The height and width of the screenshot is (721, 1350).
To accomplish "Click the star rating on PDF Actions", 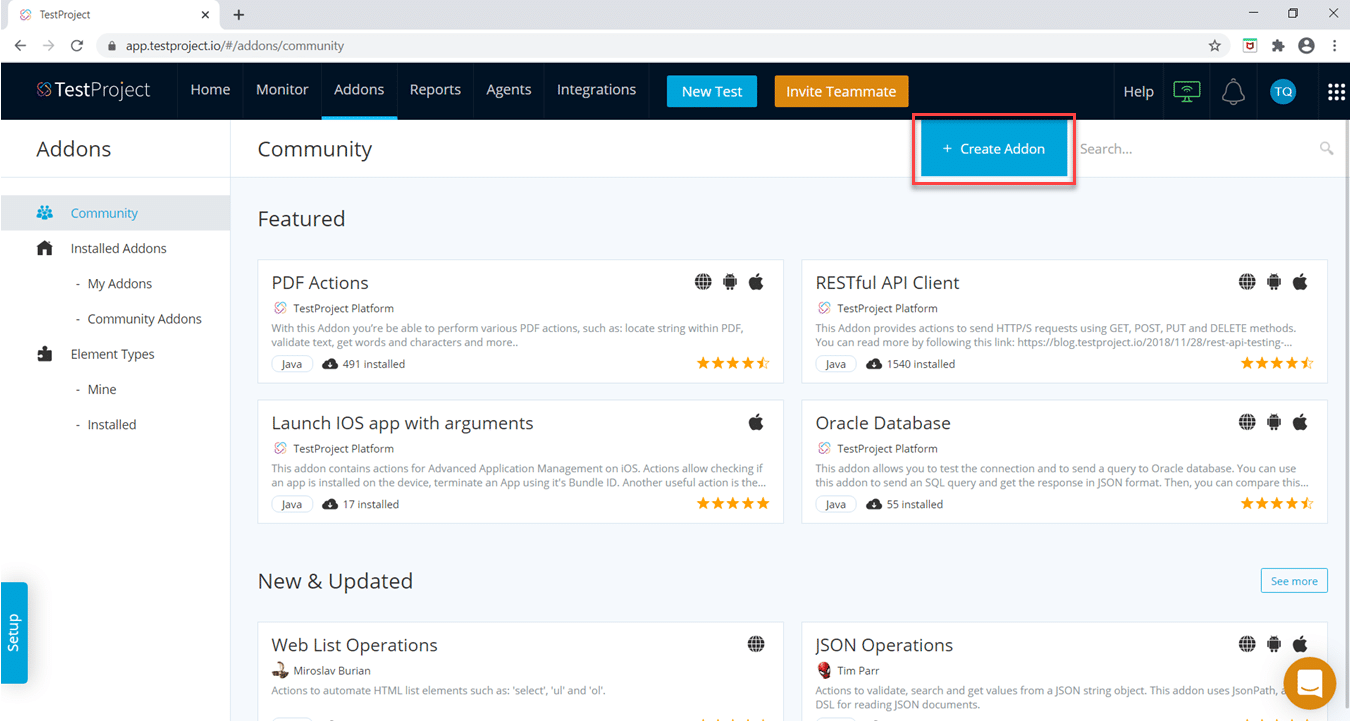I will [733, 363].
